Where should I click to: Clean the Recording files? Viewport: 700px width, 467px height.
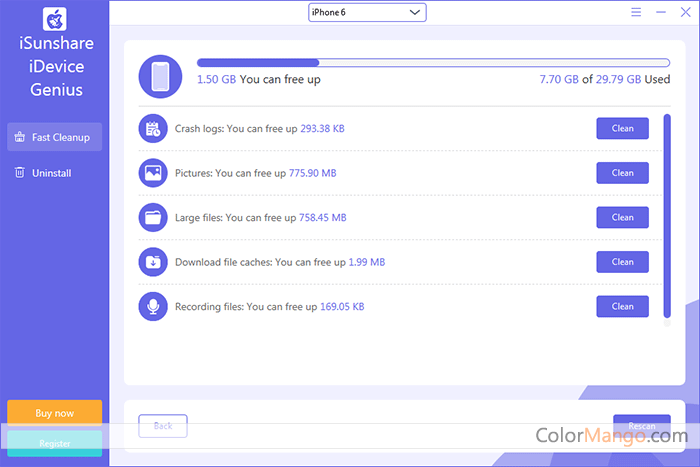coord(622,306)
